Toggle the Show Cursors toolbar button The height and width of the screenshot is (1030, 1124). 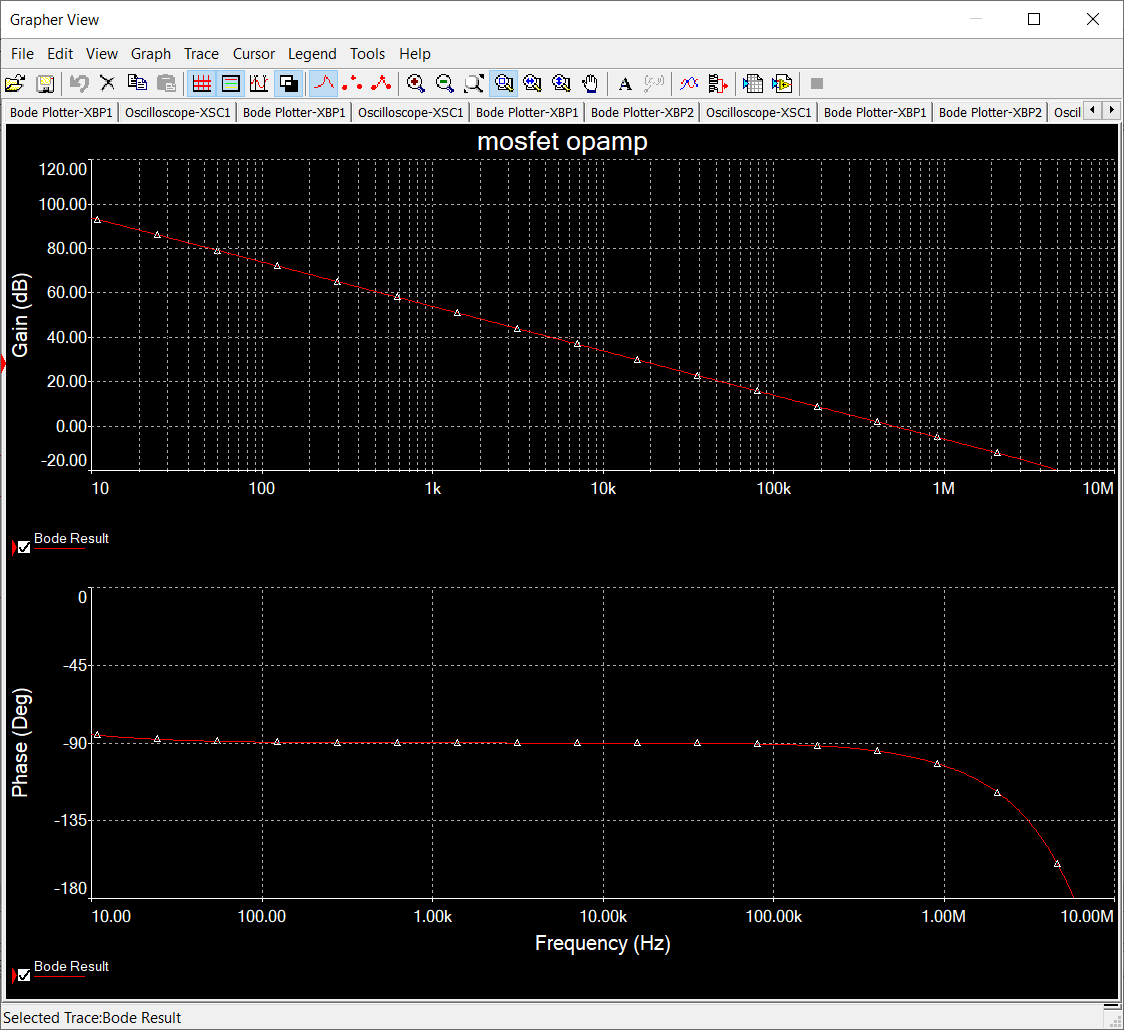pos(259,84)
